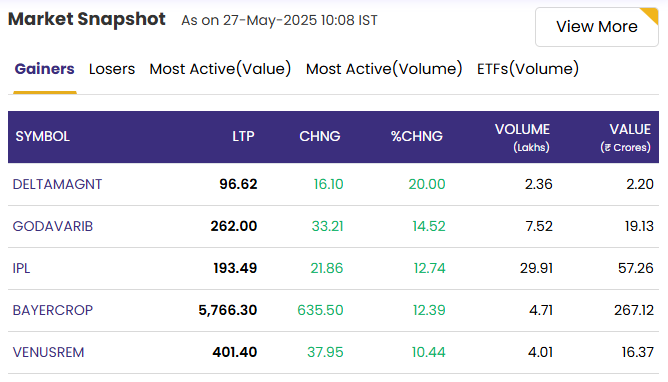Switch to the Losers tab
Viewport: 668px width, 382px height.
click(112, 69)
